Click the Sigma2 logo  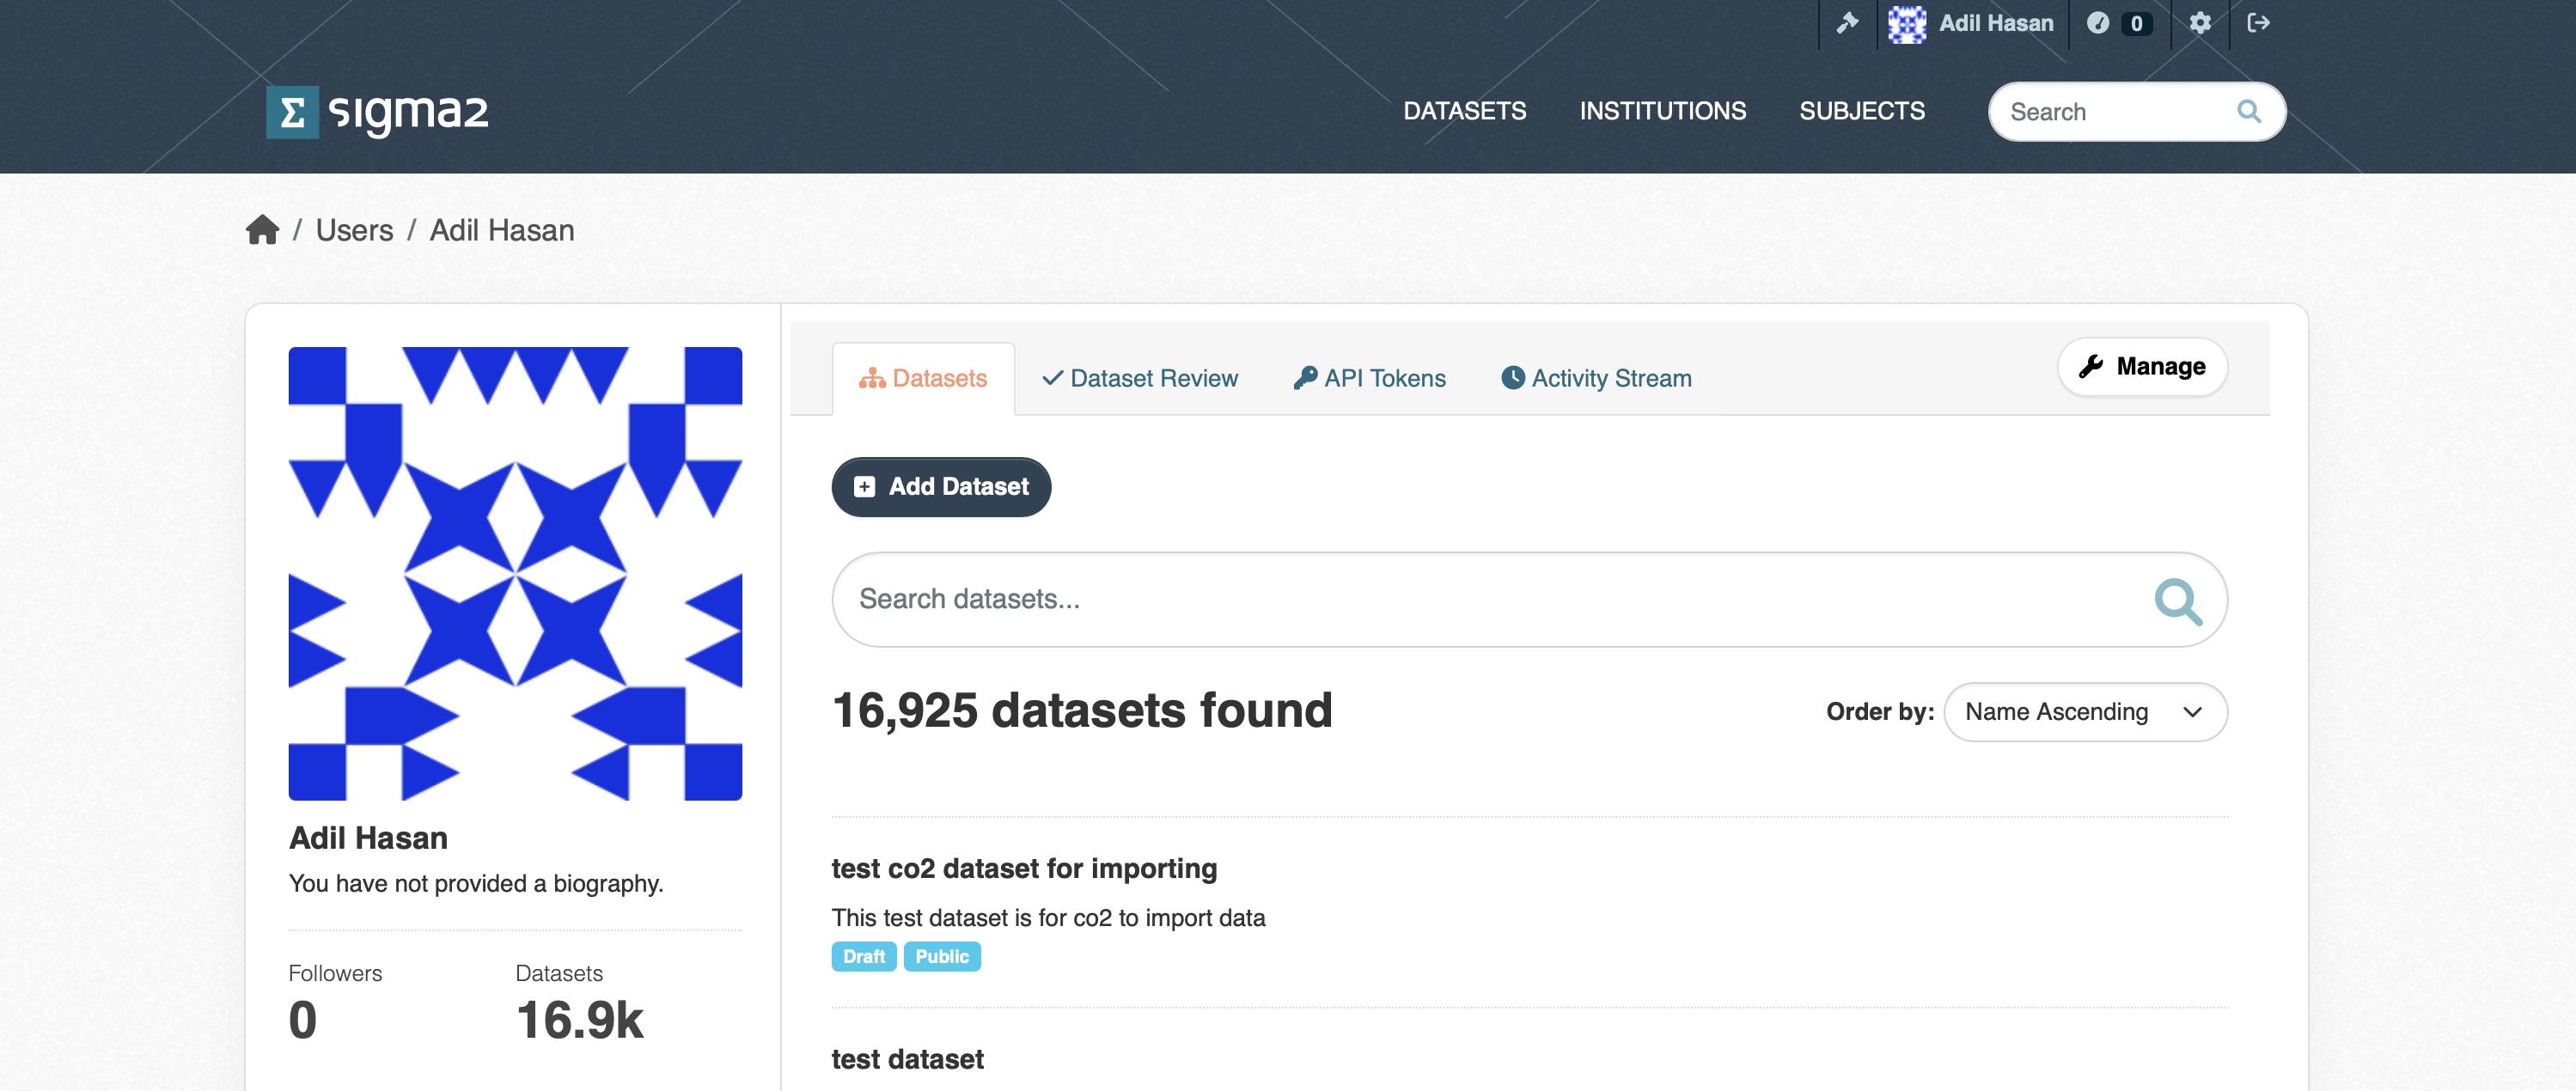coord(377,111)
